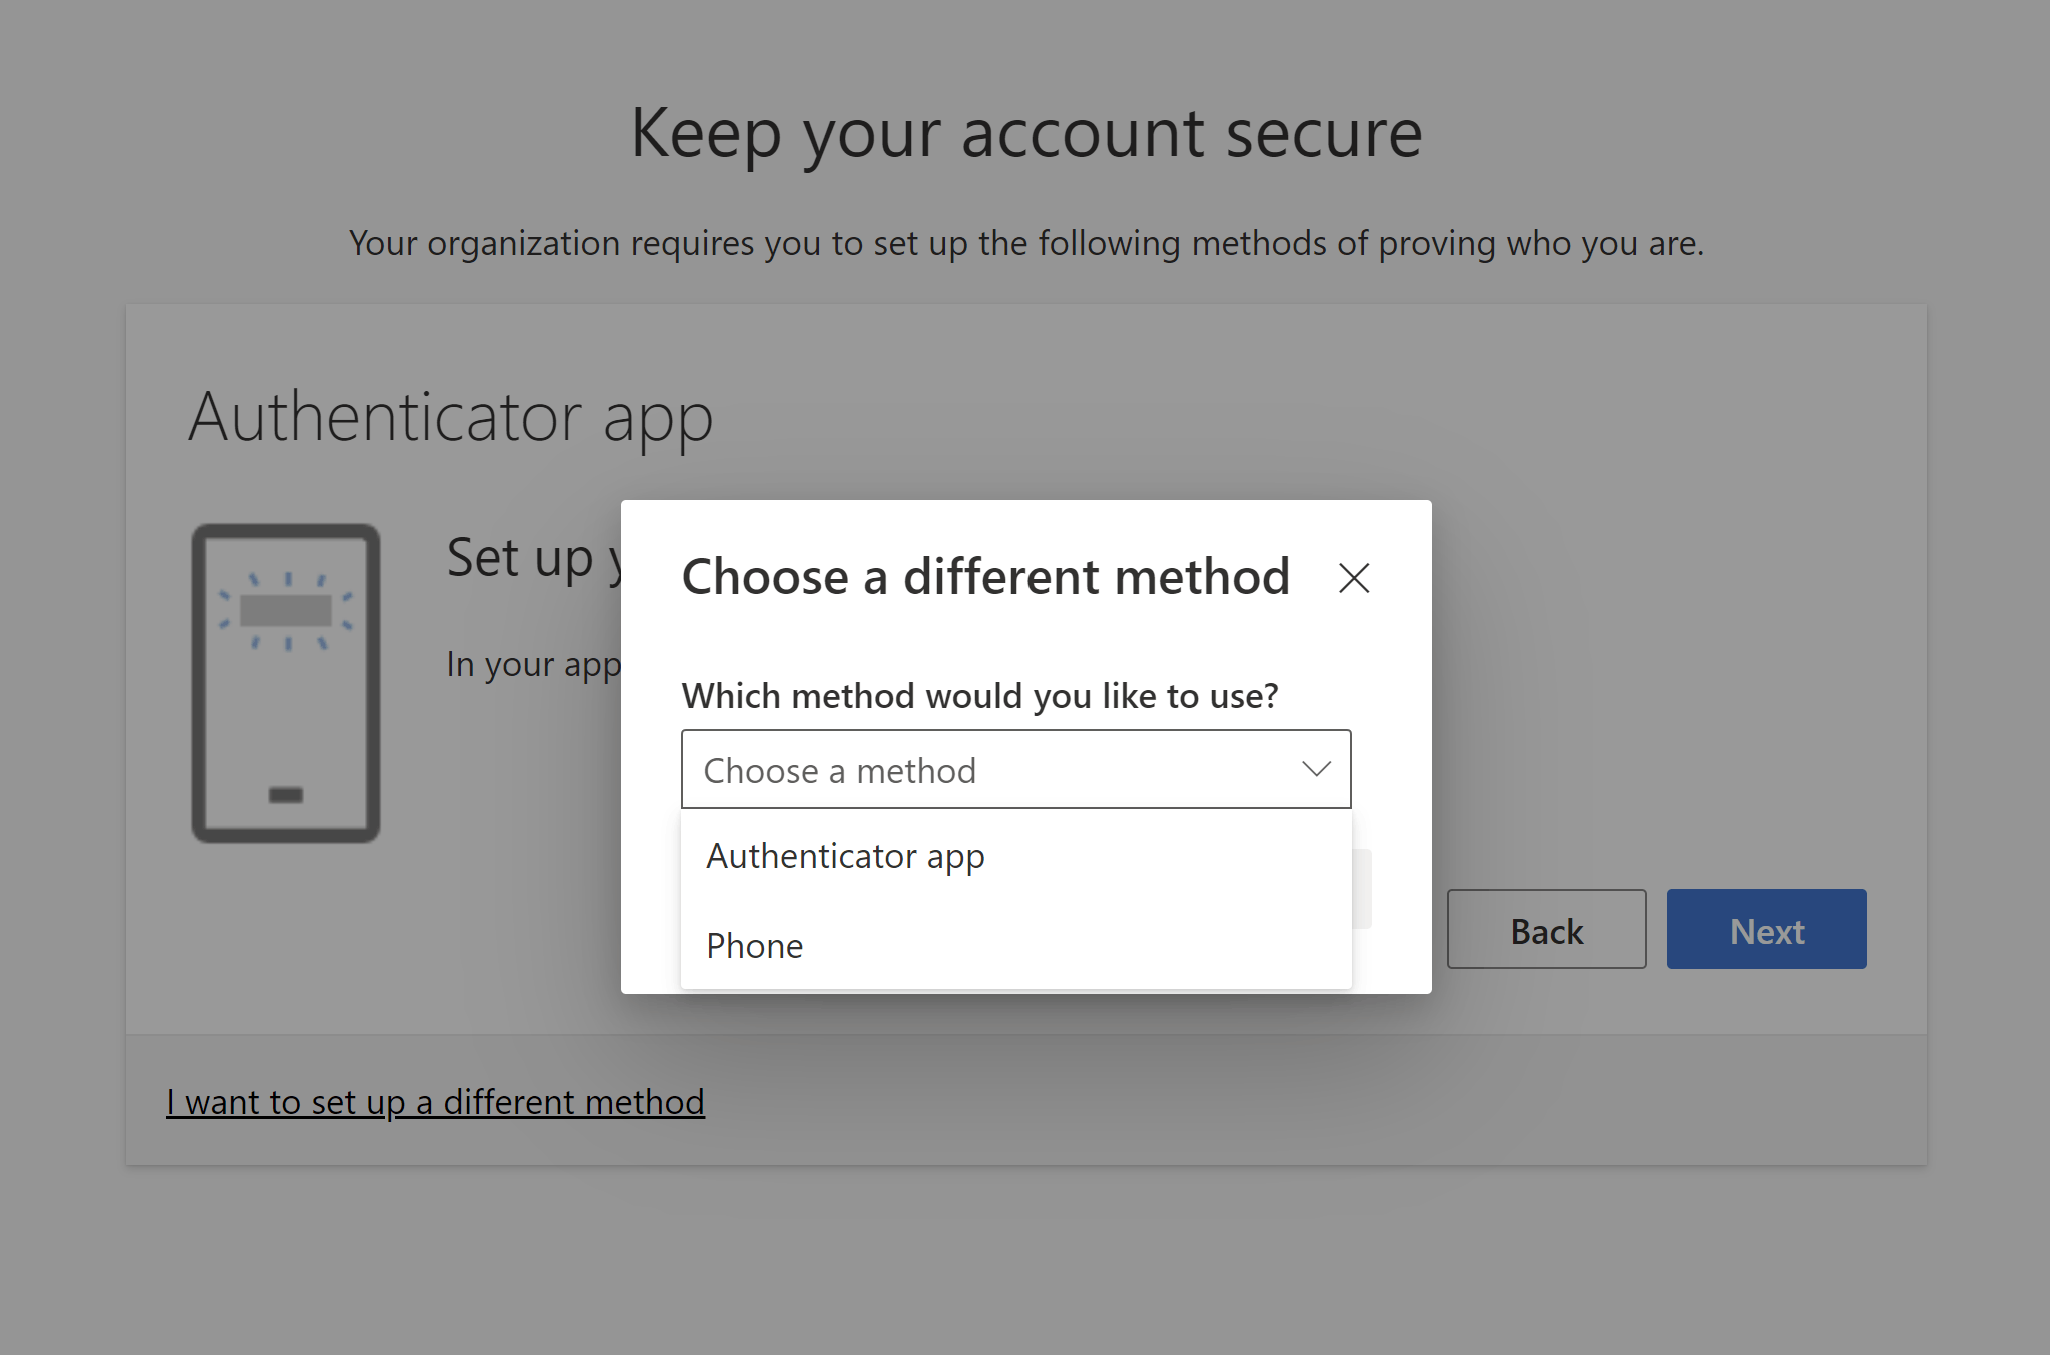Click the dropdown chevron arrow
This screenshot has height=1355, width=2050.
coord(1316,769)
